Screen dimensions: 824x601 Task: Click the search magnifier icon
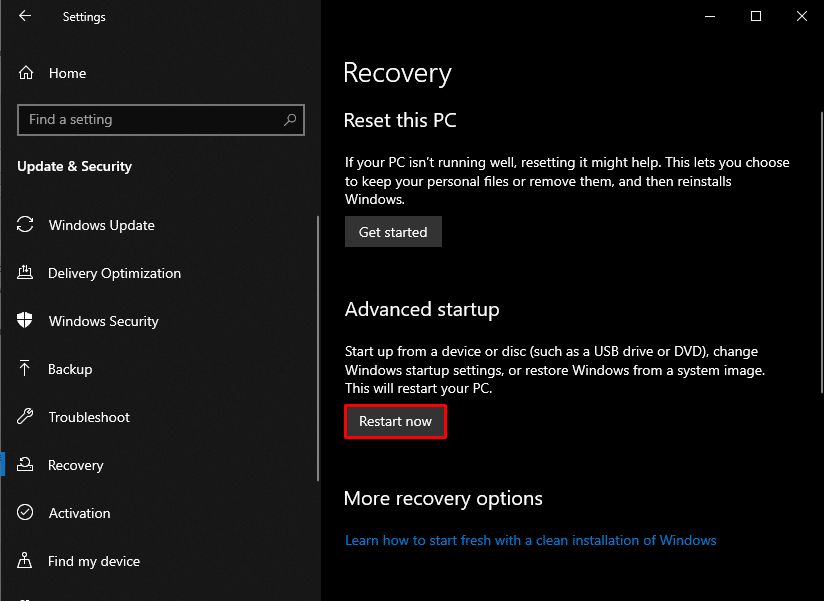tap(290, 119)
